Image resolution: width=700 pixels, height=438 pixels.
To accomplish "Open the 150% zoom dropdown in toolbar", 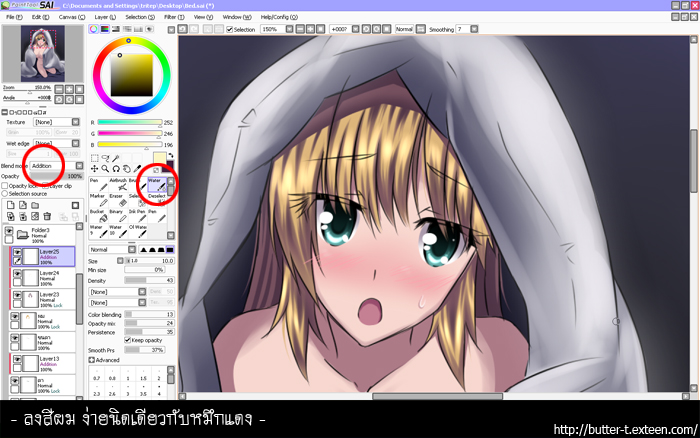I will tap(289, 29).
